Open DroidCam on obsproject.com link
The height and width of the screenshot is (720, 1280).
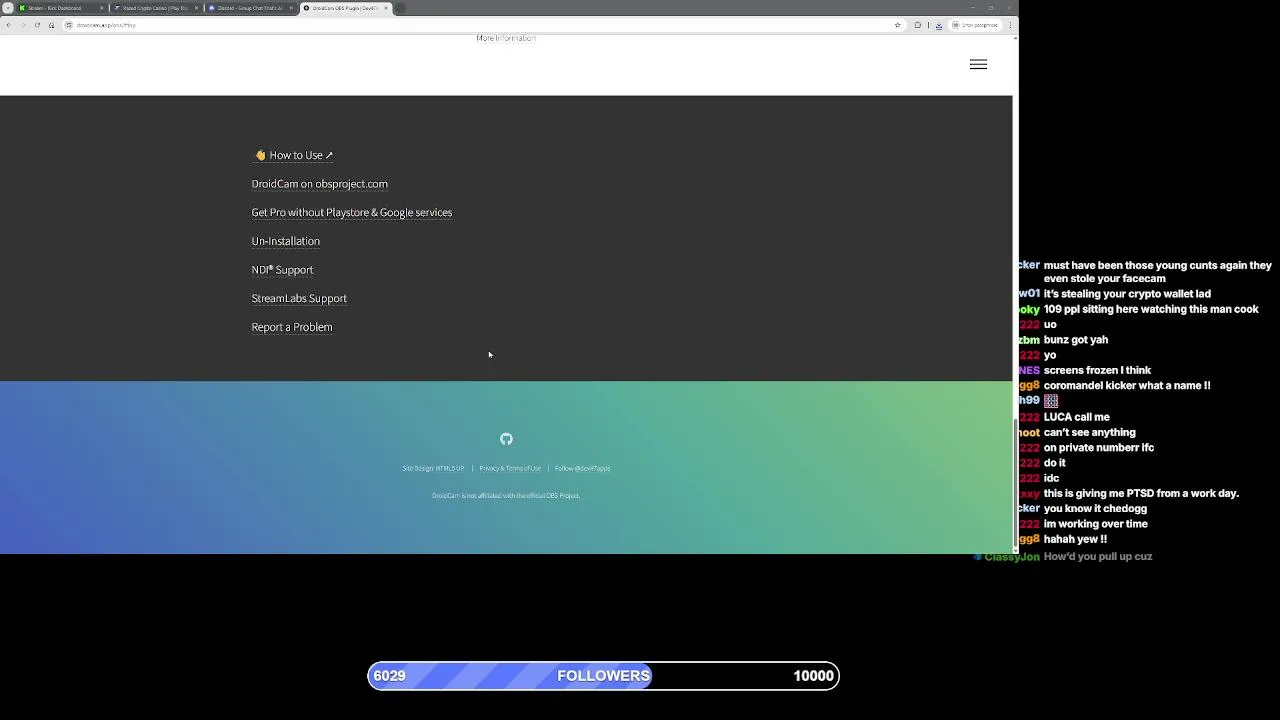(x=320, y=184)
